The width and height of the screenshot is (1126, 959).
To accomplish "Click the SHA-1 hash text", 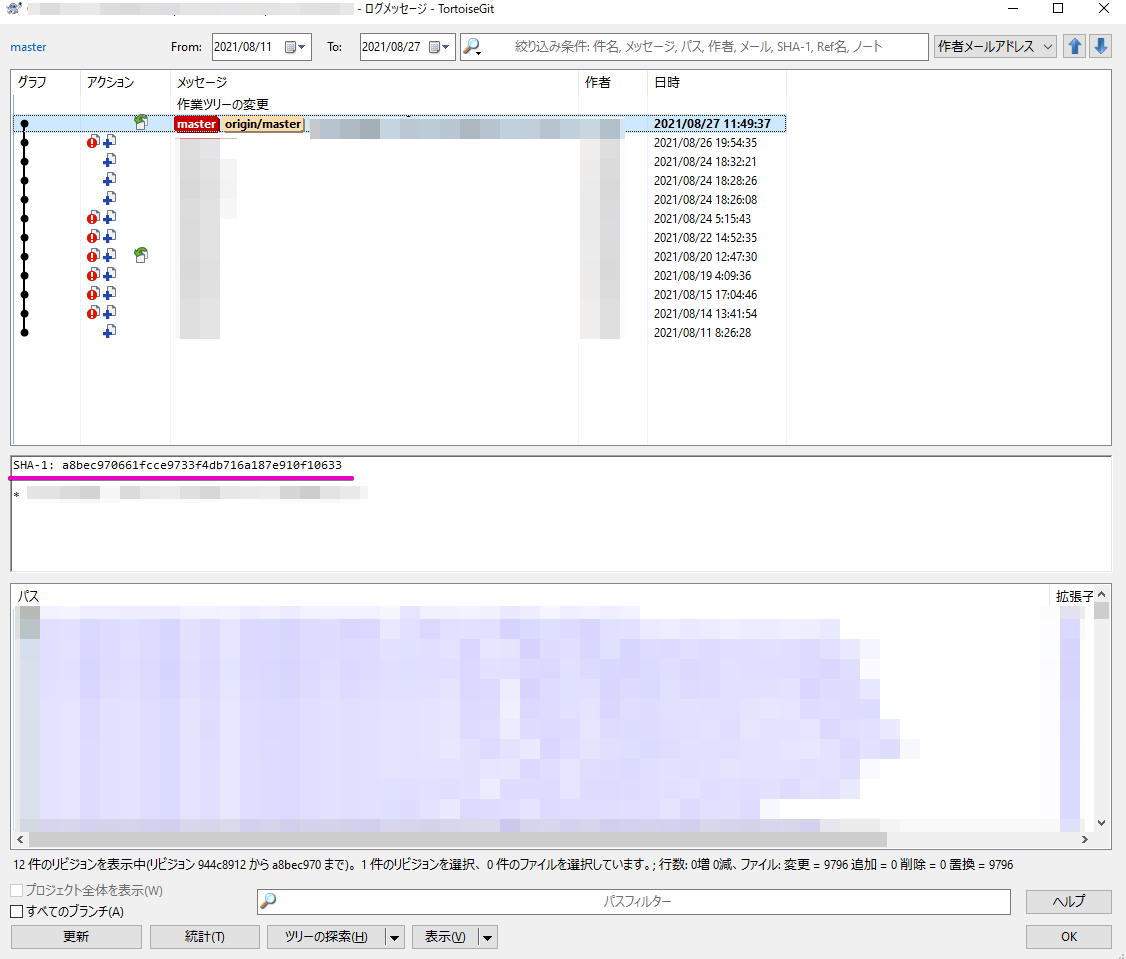I will (177, 465).
